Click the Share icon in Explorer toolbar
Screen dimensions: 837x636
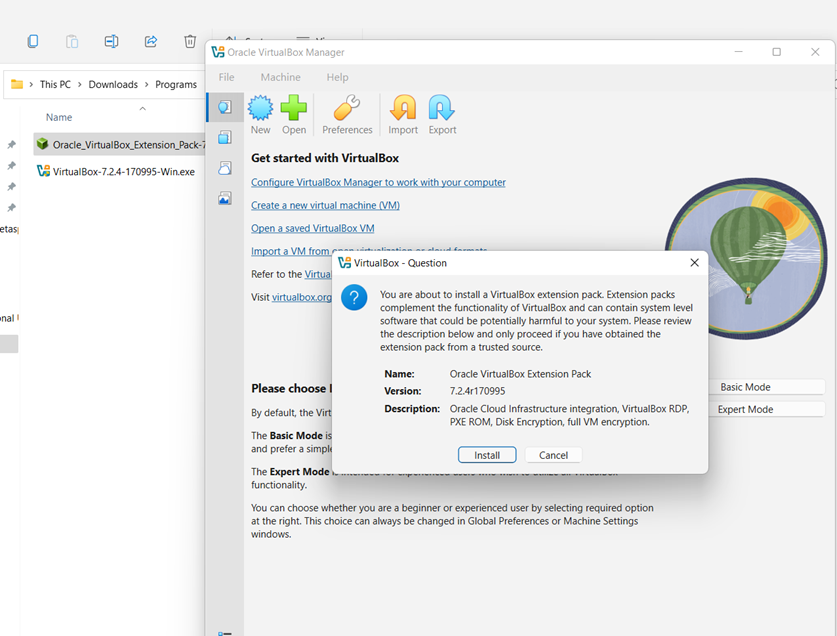(151, 41)
